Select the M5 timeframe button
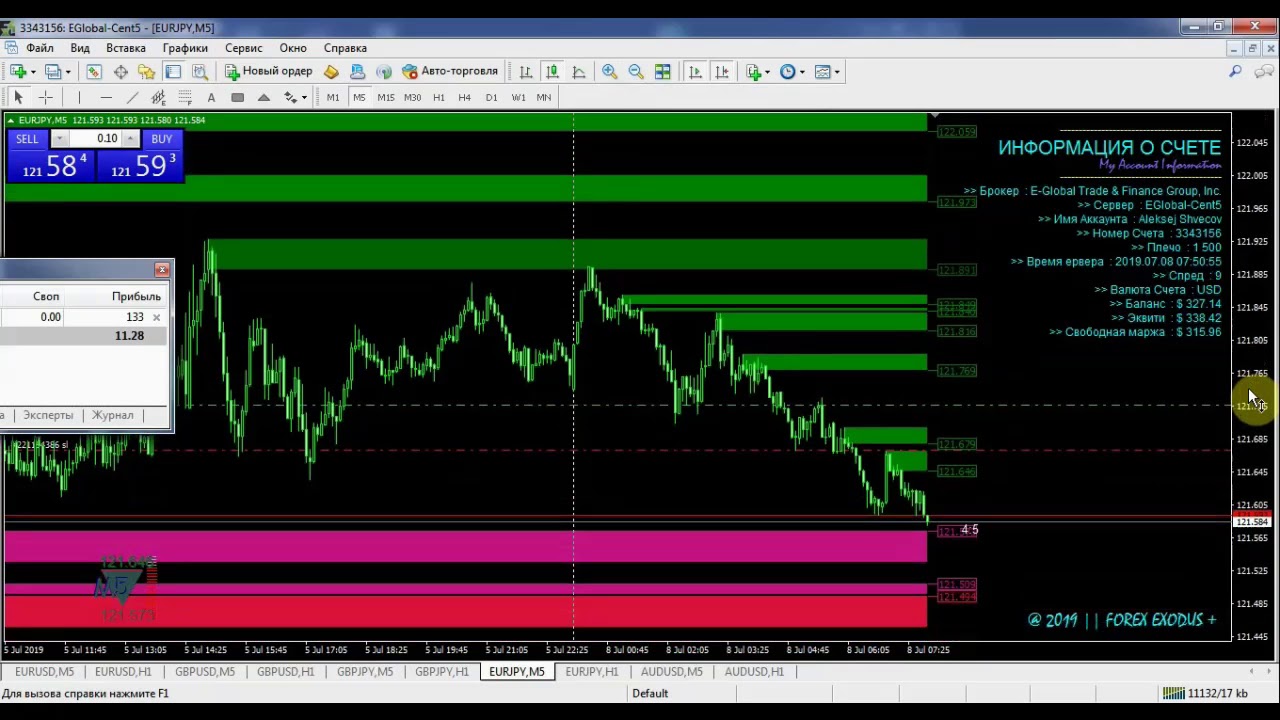1280x720 pixels. pyautogui.click(x=359, y=97)
